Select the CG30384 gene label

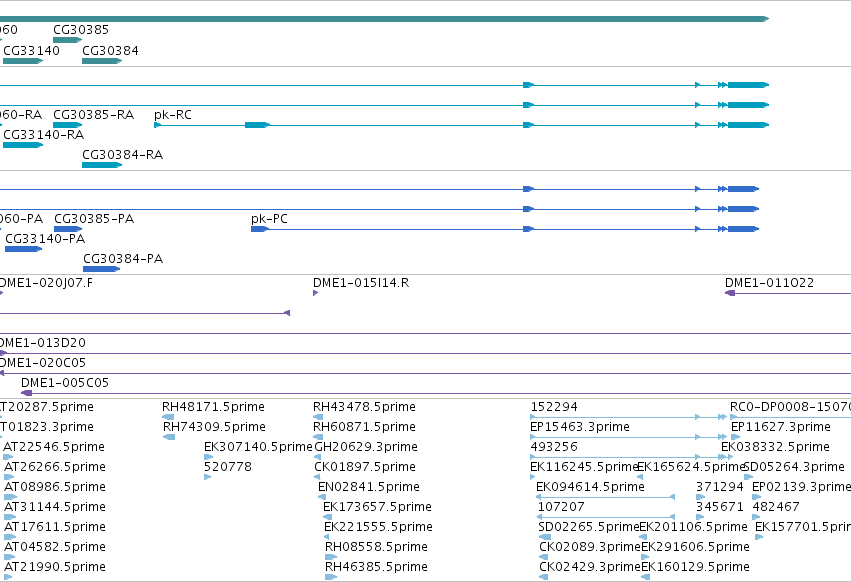[110, 51]
